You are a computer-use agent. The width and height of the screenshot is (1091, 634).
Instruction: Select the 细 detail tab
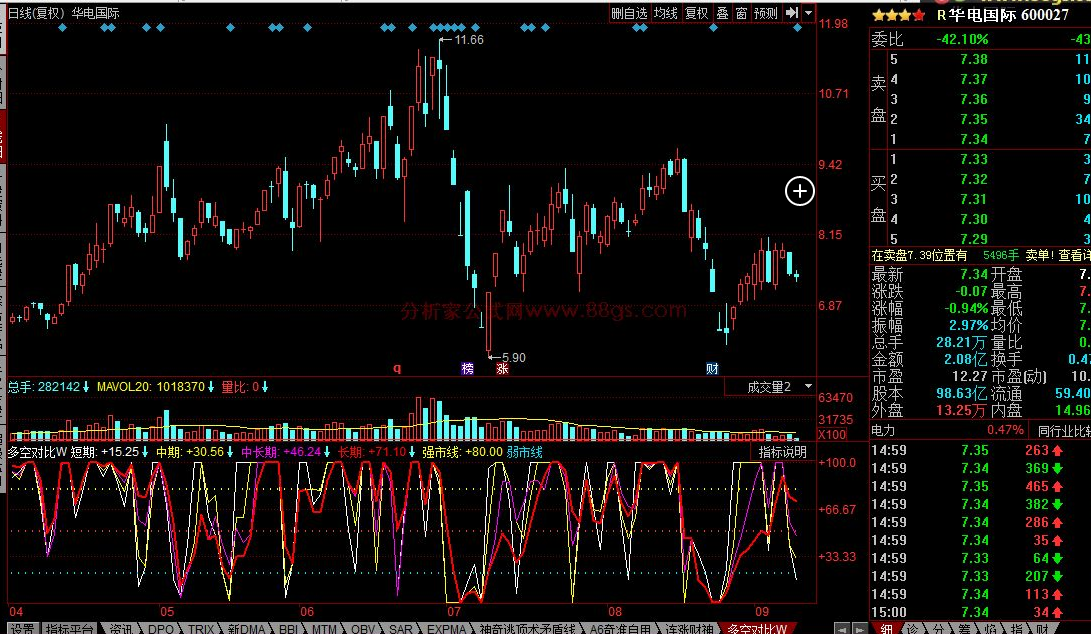886,628
